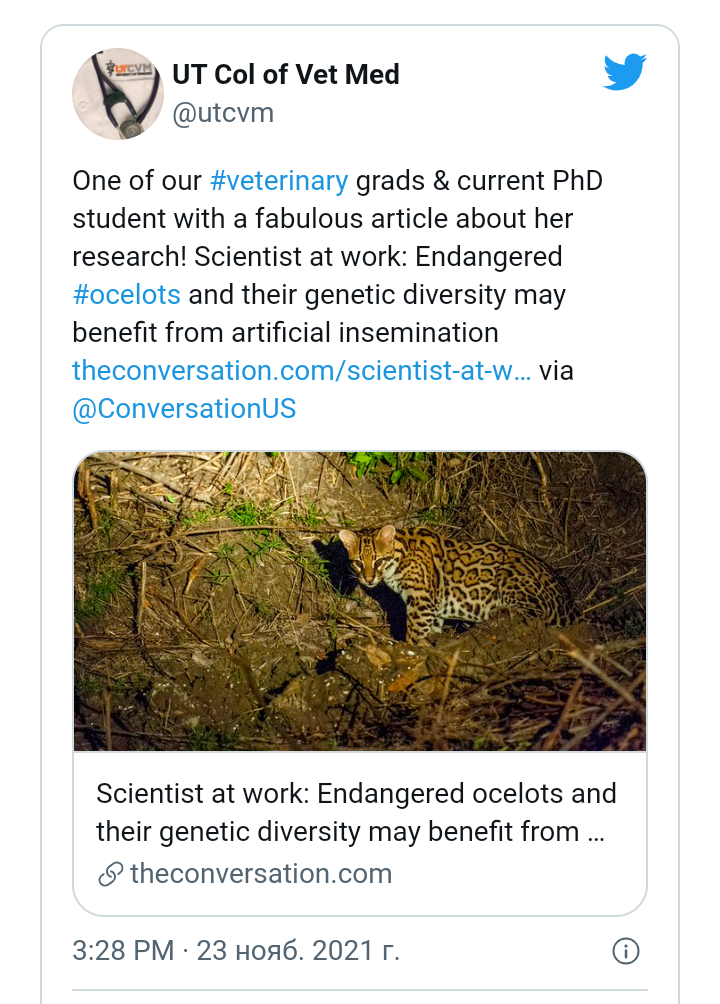Click the @utcvm handle
Image resolution: width=720 pixels, height=1004 pixels.
(x=223, y=113)
